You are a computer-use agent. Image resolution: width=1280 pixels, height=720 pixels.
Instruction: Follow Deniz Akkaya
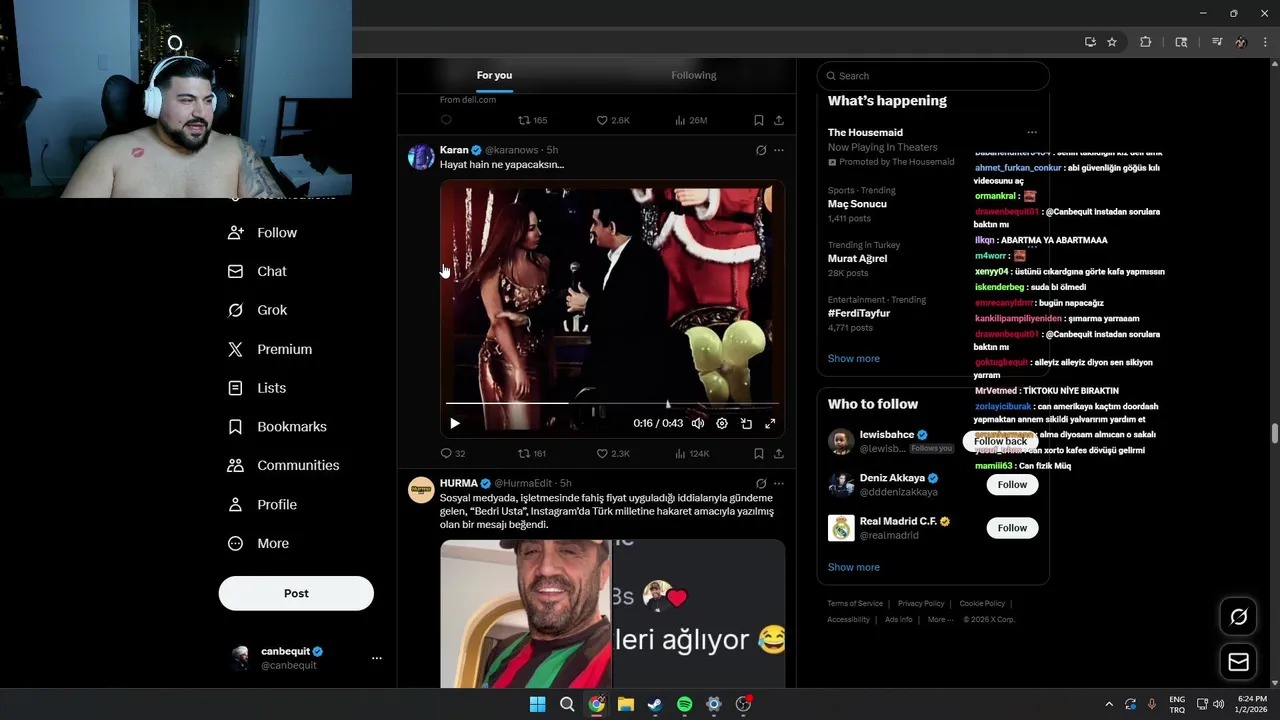point(1012,484)
